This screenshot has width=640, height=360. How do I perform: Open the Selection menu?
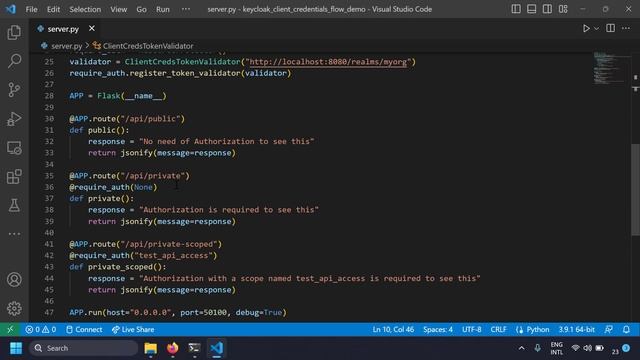[85, 9]
